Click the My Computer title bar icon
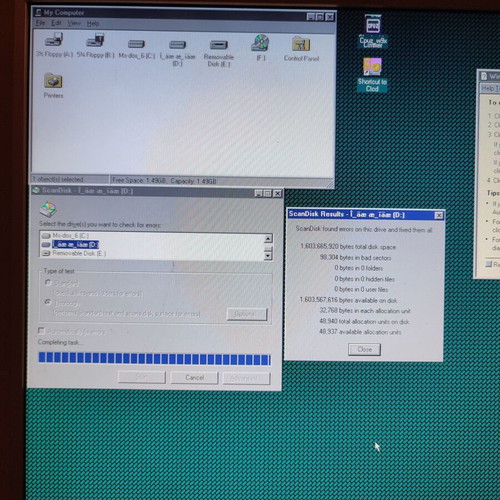500x500 pixels. tap(38, 12)
